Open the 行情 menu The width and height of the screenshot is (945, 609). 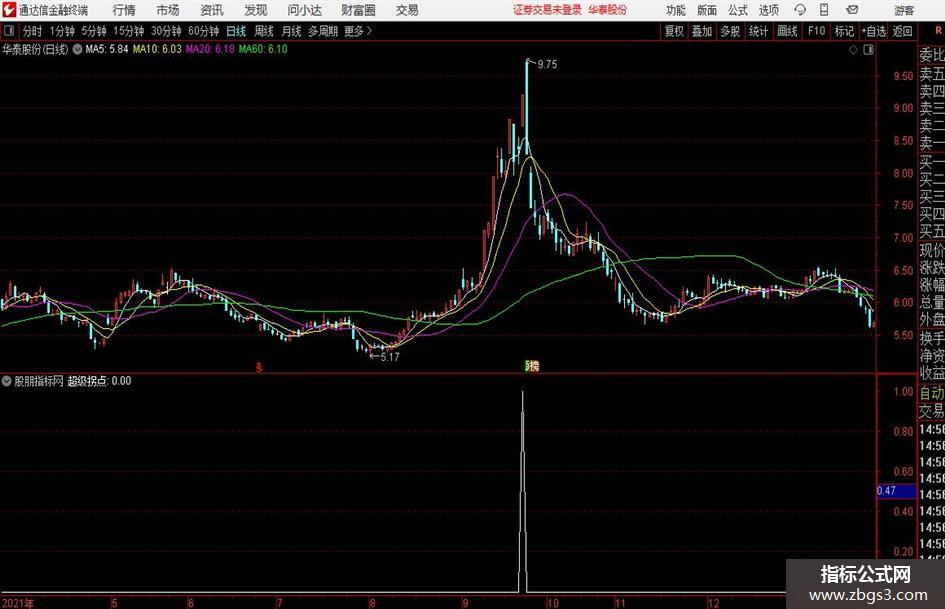click(x=124, y=10)
